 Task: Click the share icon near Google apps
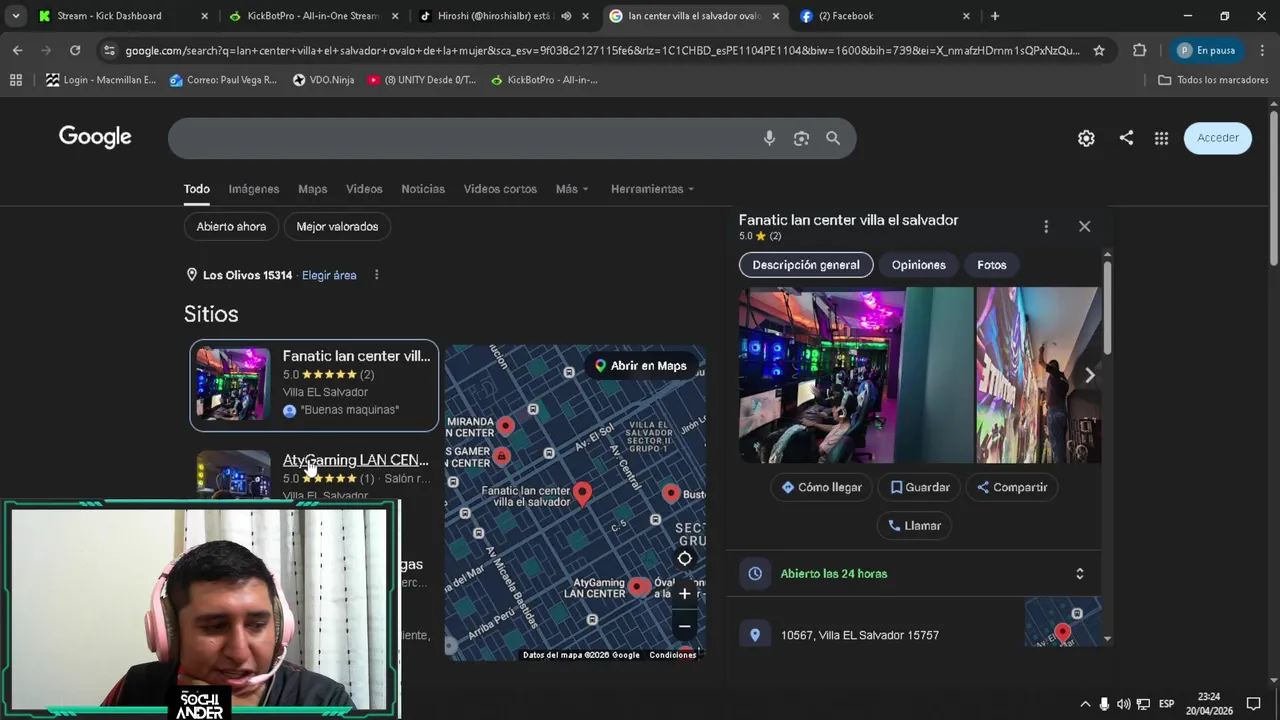click(1126, 138)
